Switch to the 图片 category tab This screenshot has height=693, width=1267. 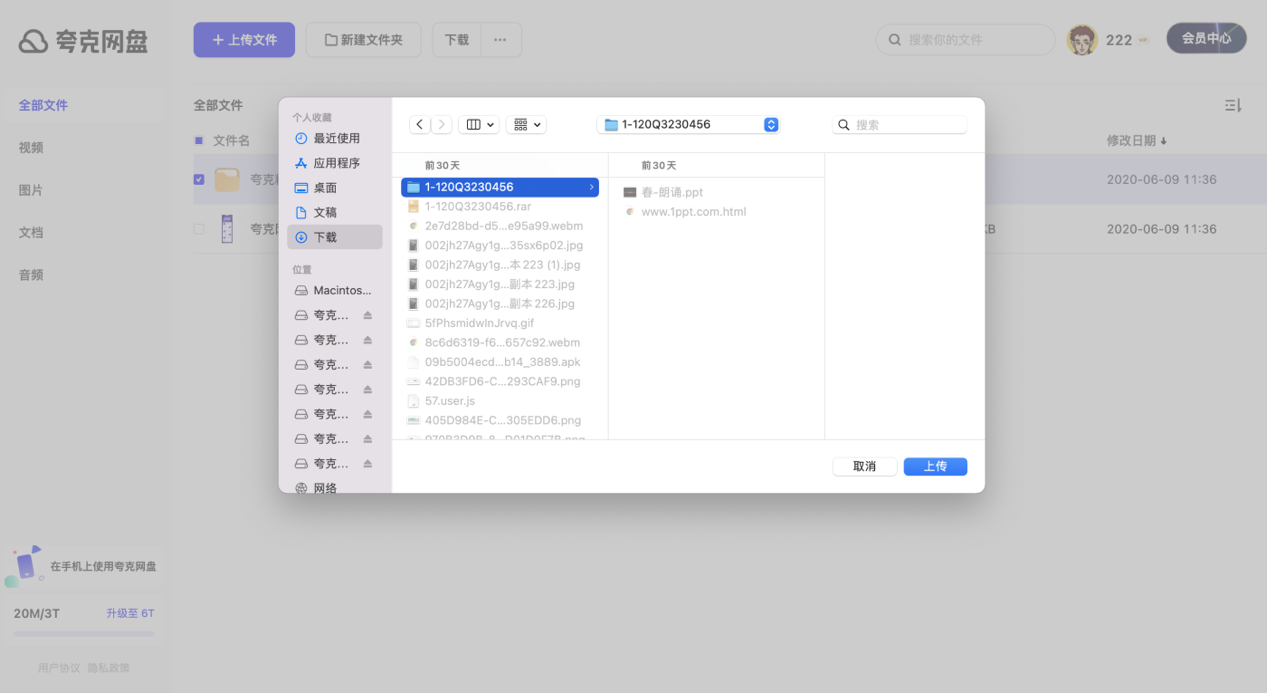coord(30,190)
